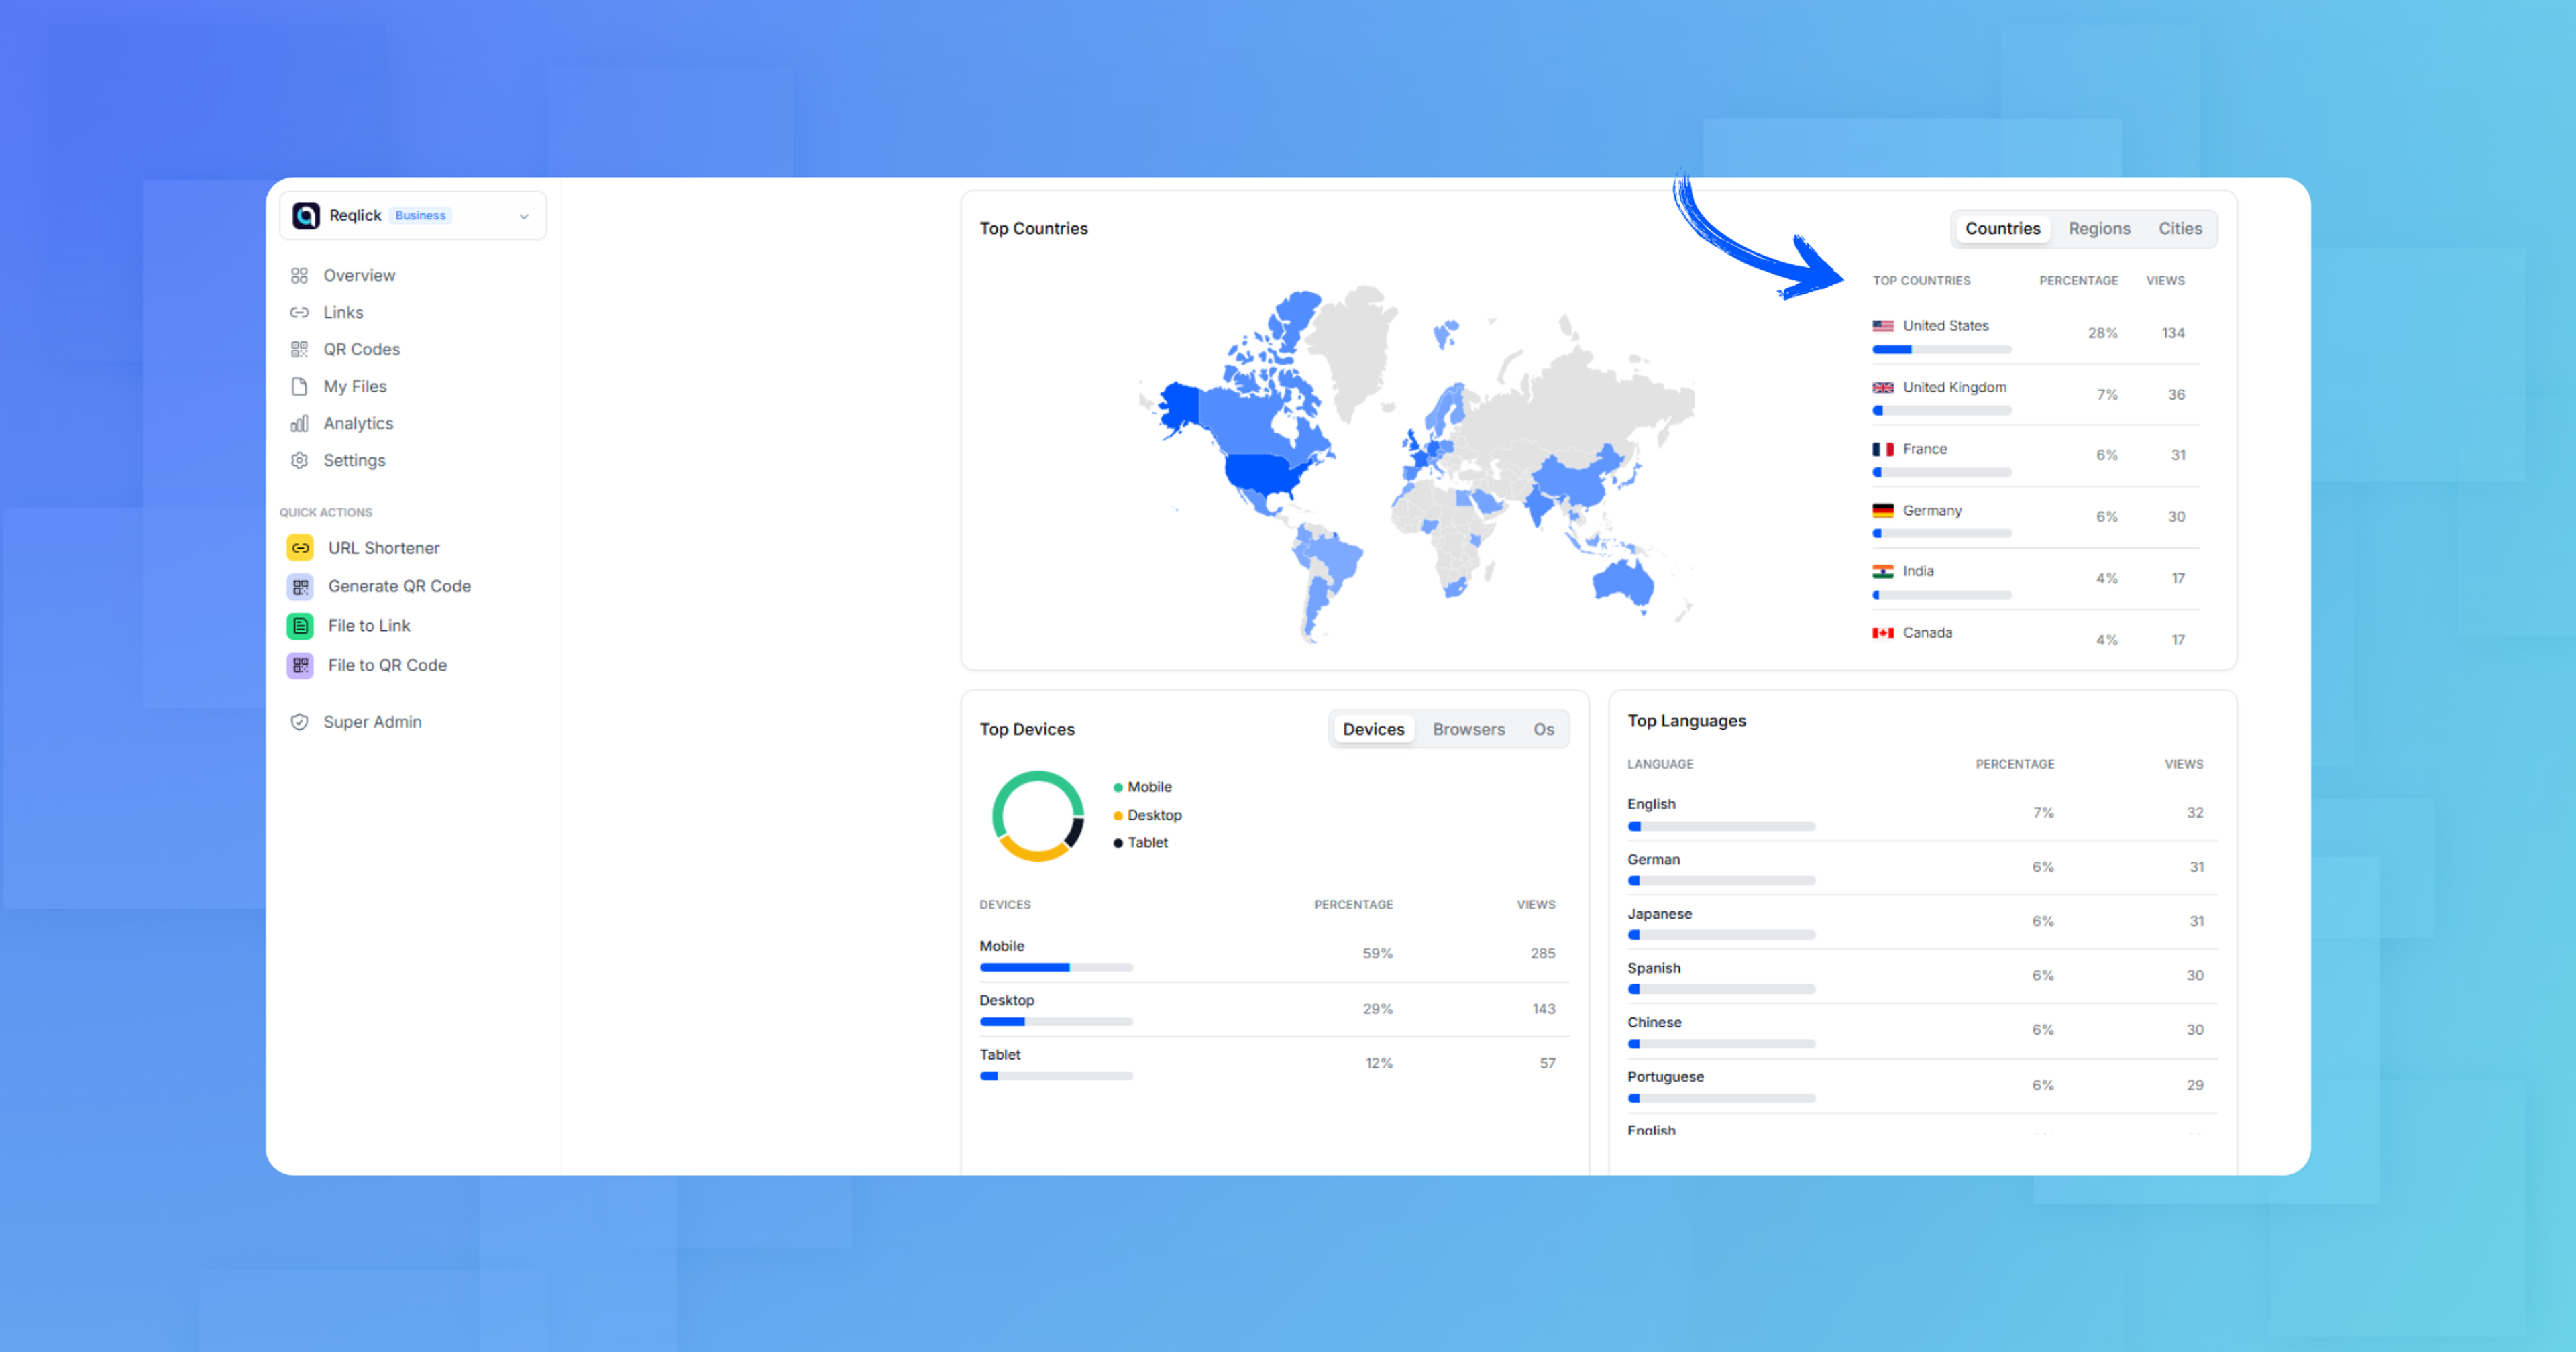This screenshot has width=2576, height=1352.
Task: Click the Links chain icon
Action: (299, 312)
